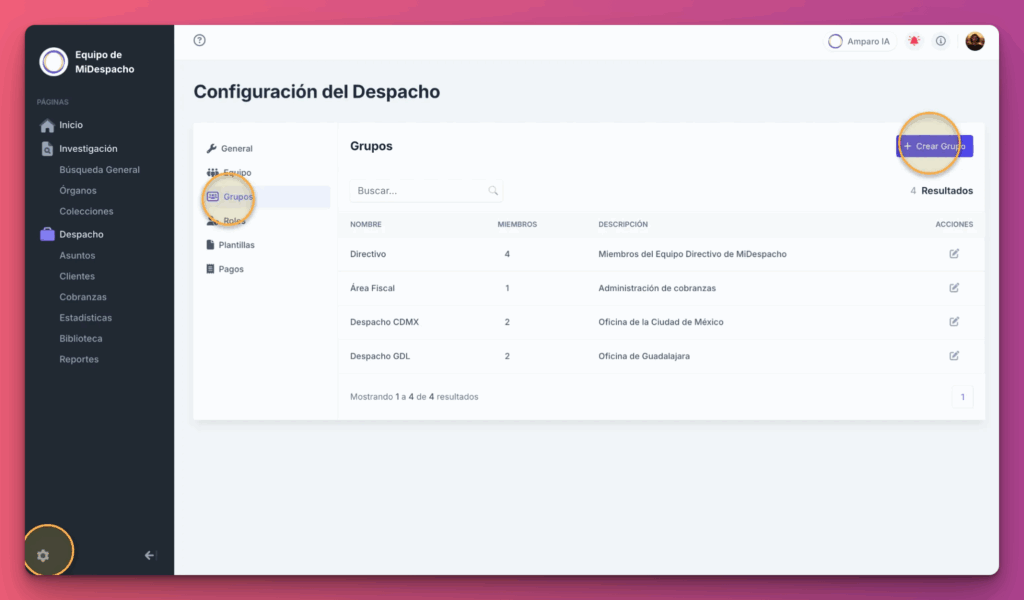Edit the Directivo group with the pencil icon

(953, 255)
